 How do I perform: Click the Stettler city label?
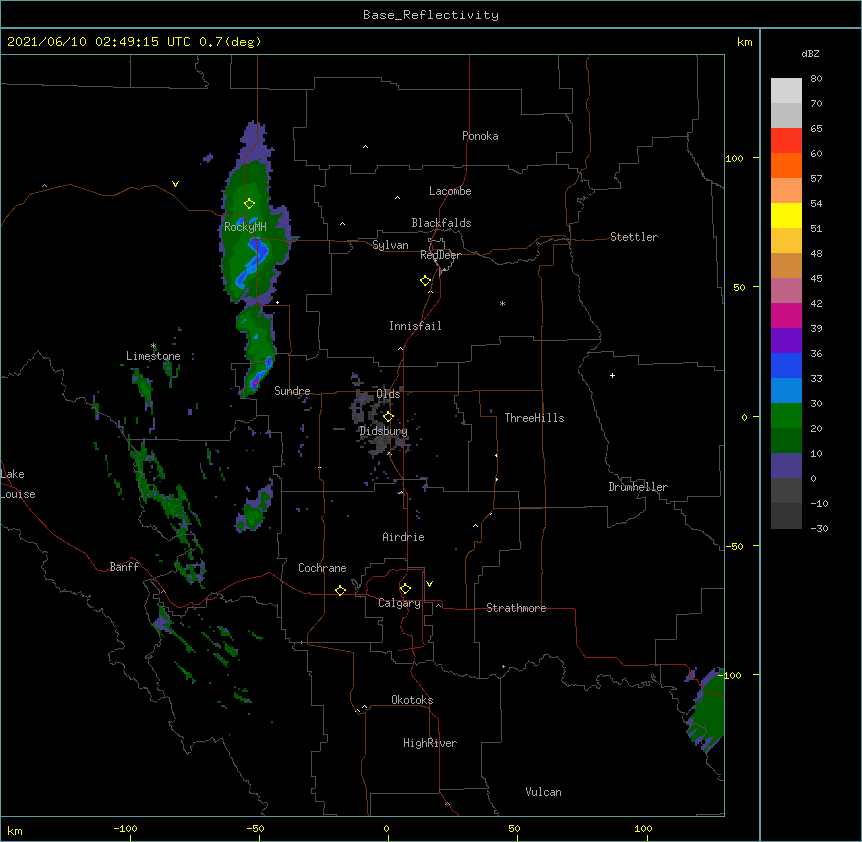click(x=634, y=237)
